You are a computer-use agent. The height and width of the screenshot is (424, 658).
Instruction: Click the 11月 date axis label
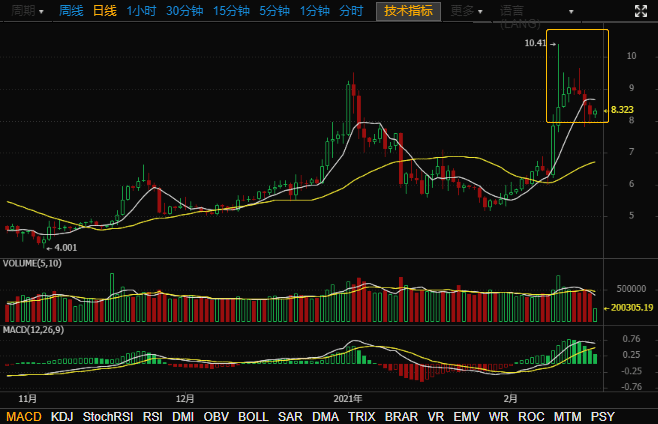point(28,398)
